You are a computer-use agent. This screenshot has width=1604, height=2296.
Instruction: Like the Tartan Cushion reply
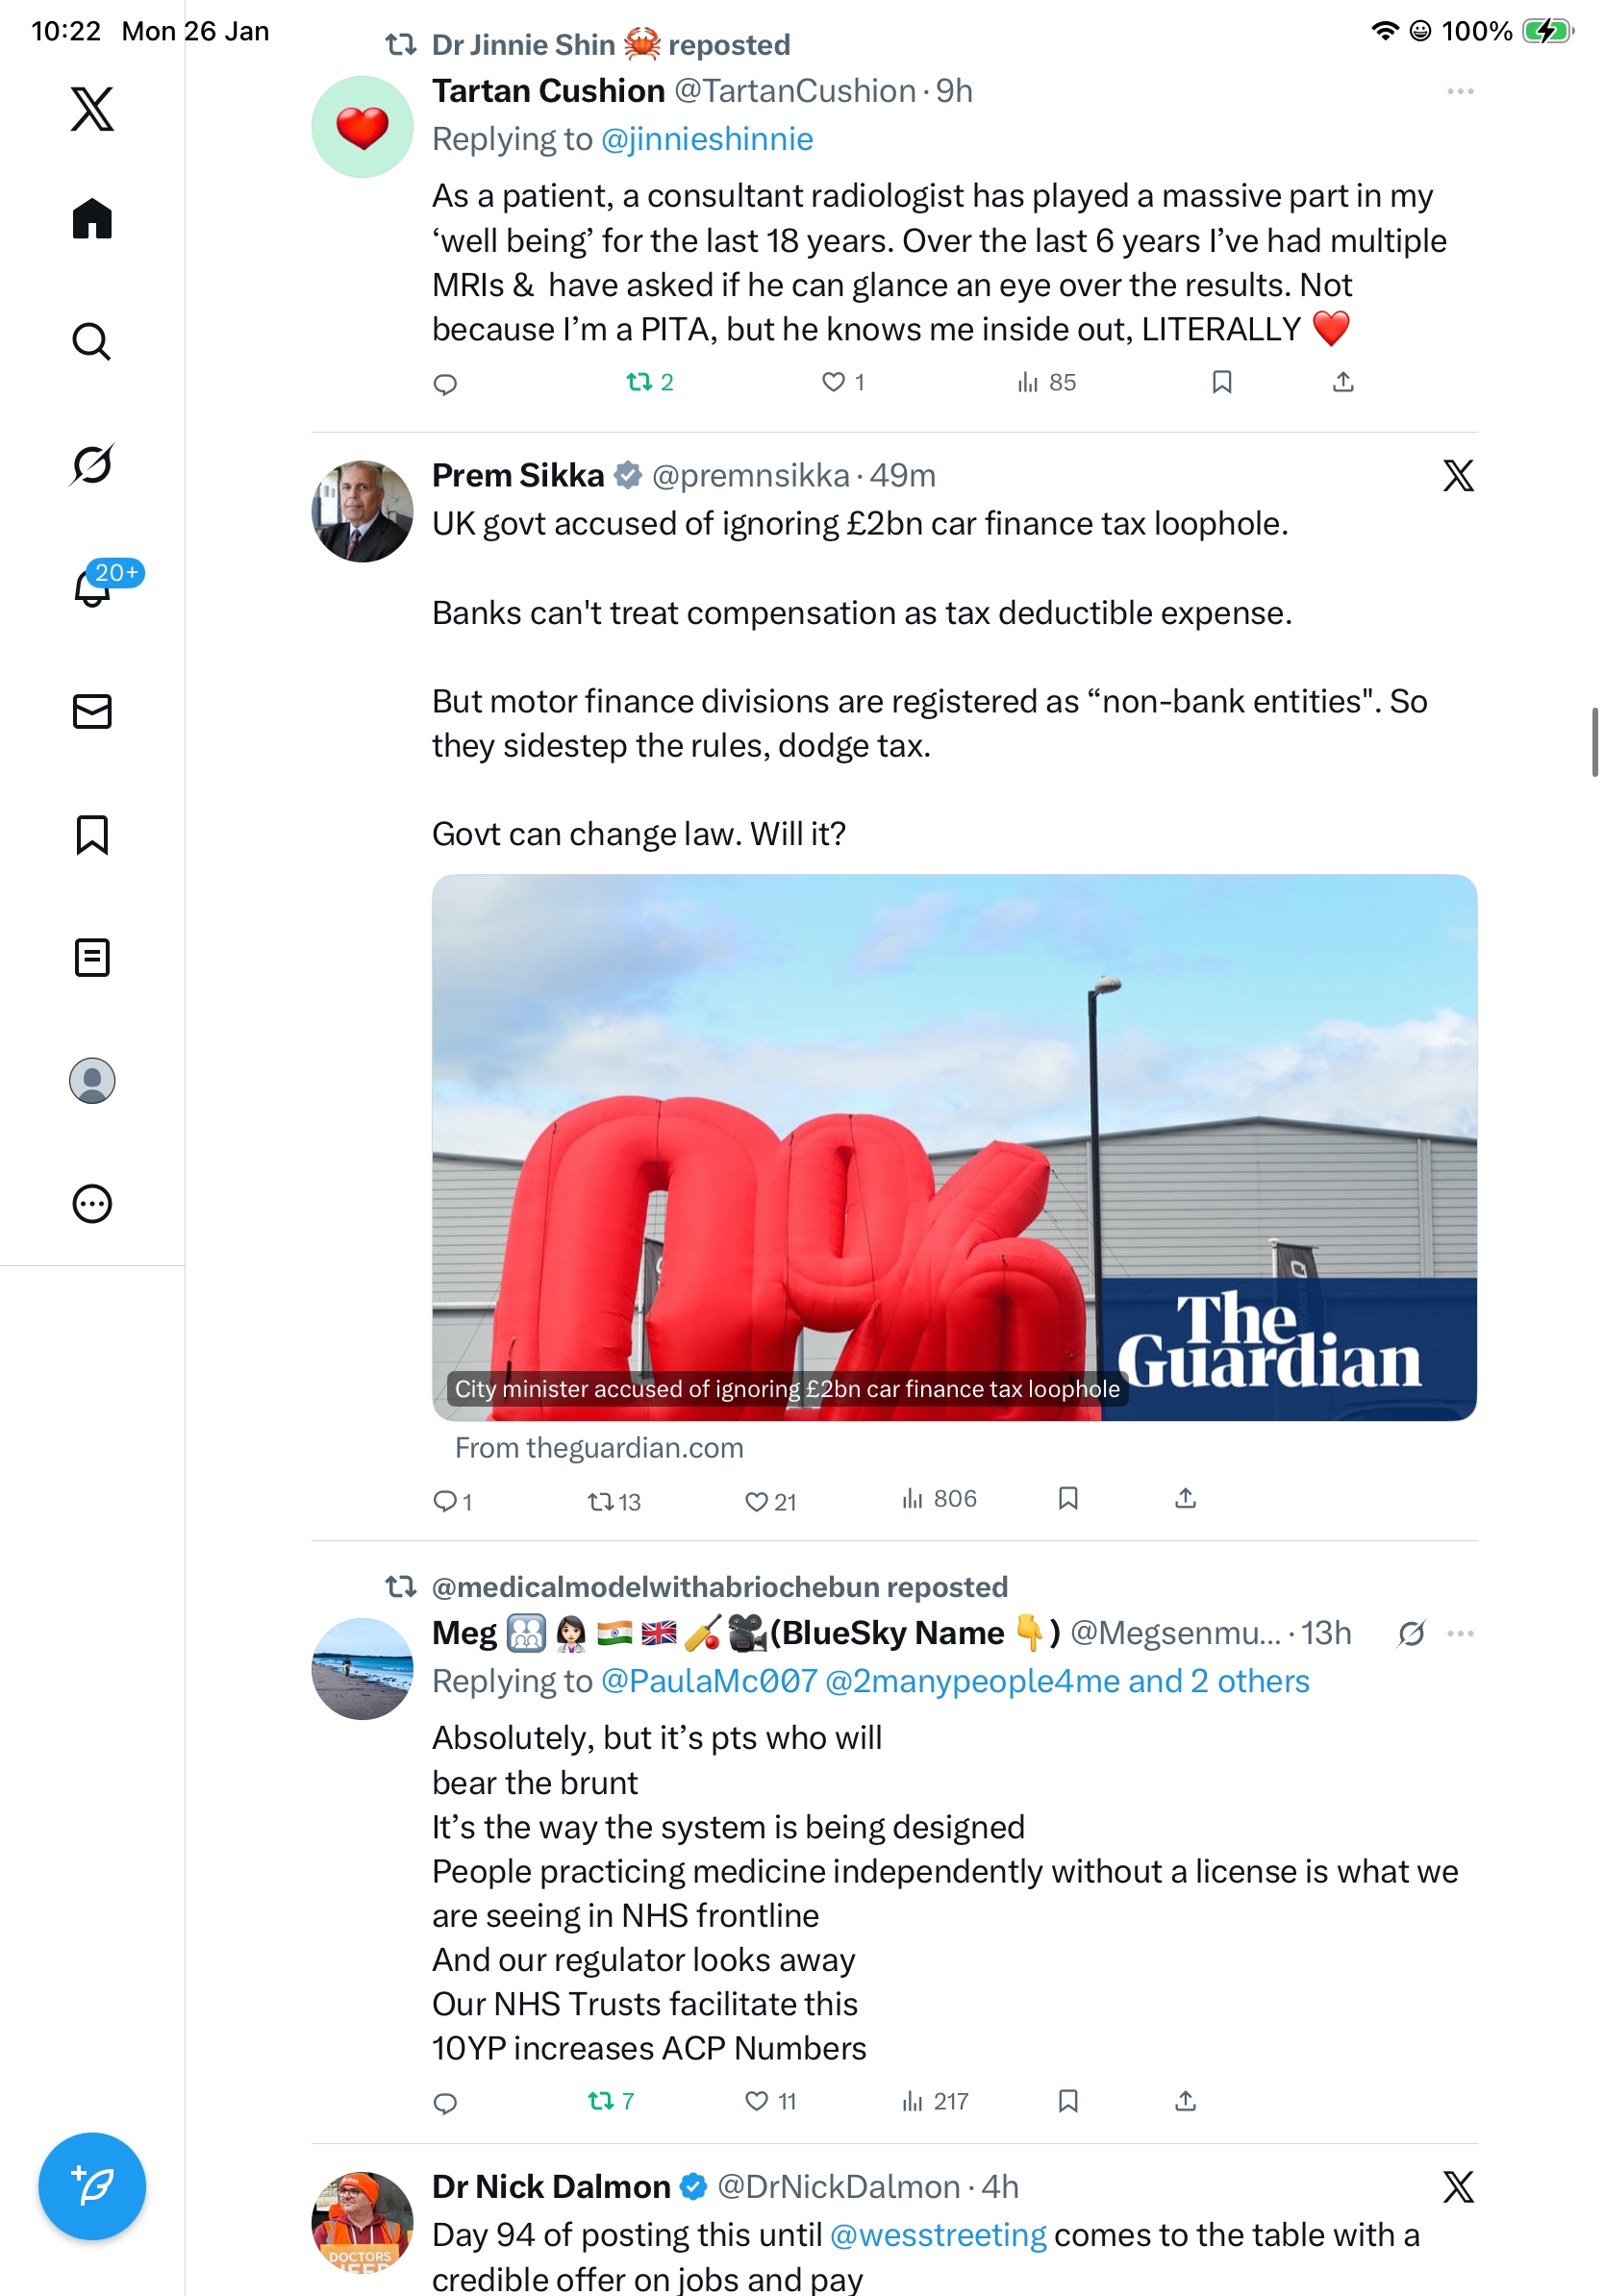point(833,382)
